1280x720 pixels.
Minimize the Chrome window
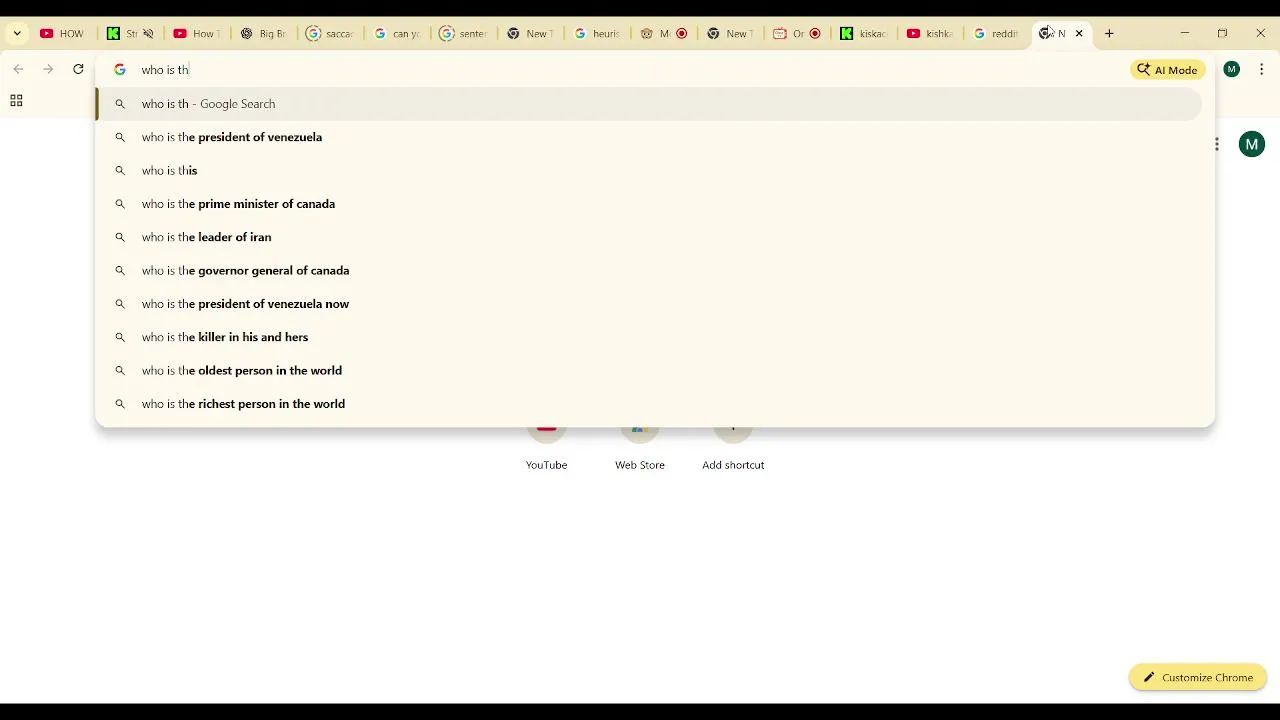pyautogui.click(x=1185, y=33)
